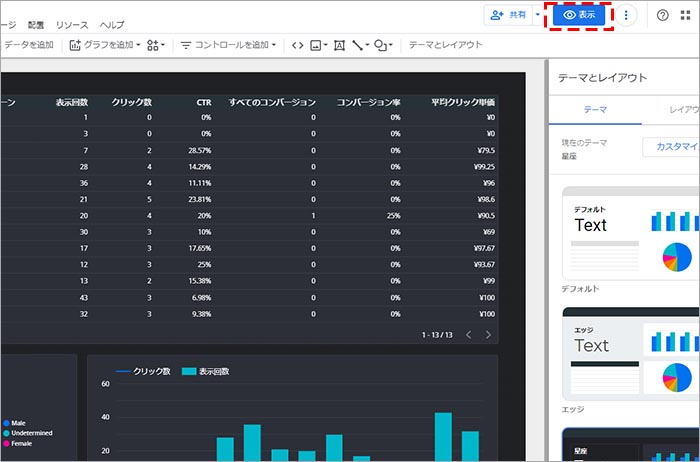Open the リソース menu
The width and height of the screenshot is (700, 462).
point(72,24)
